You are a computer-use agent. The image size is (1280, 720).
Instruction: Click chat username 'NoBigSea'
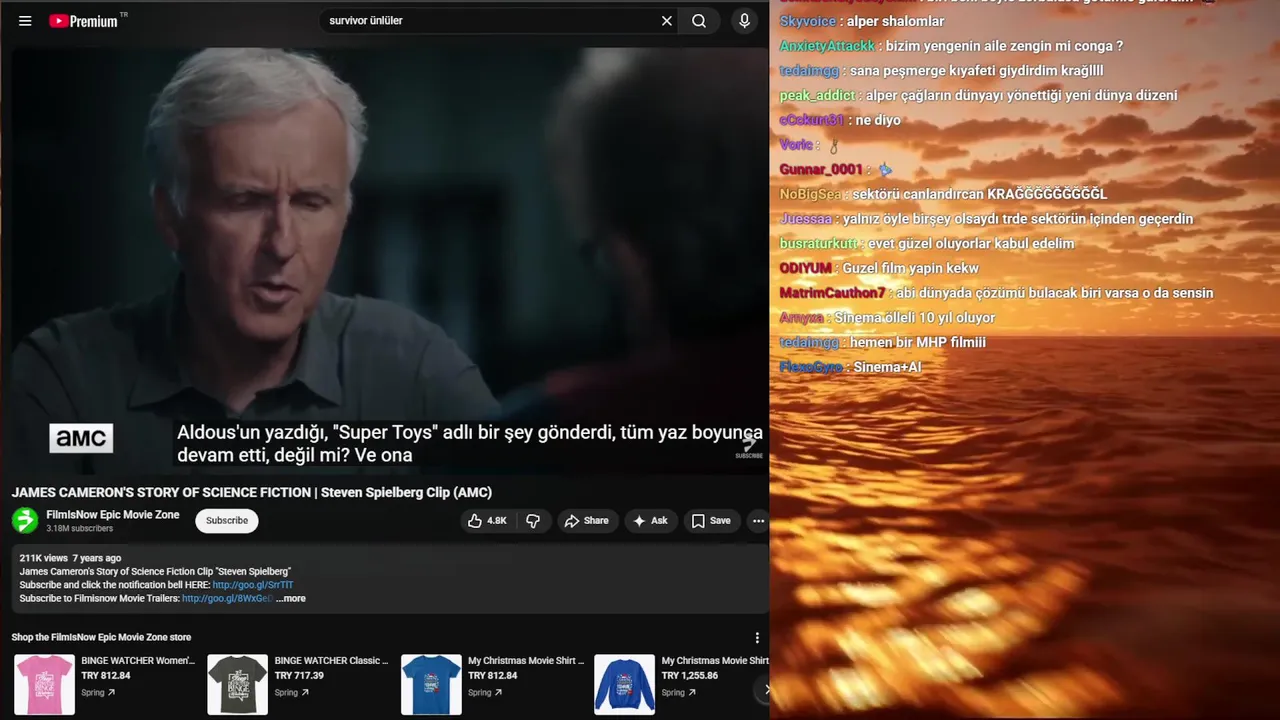coord(810,194)
